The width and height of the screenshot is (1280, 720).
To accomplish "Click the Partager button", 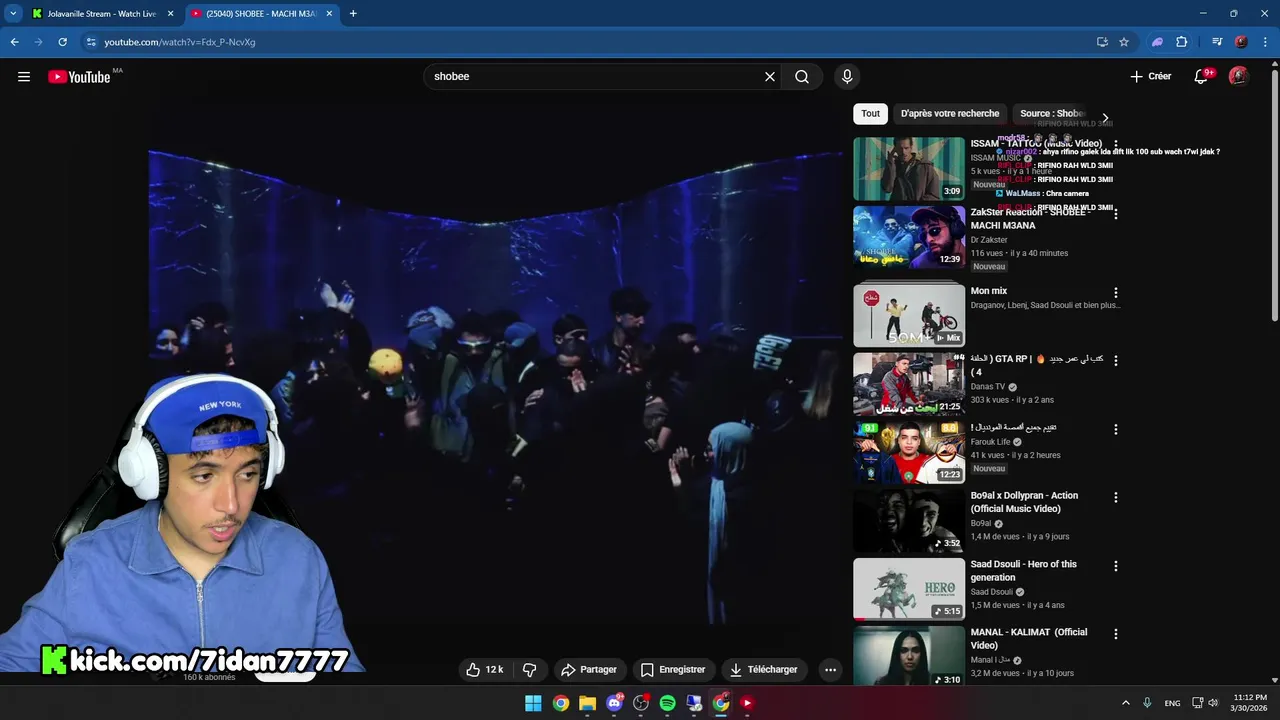I will [x=589, y=670].
